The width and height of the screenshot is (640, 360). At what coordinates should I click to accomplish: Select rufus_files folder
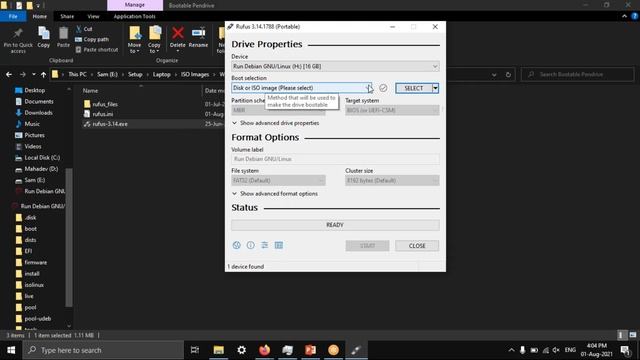(105, 104)
